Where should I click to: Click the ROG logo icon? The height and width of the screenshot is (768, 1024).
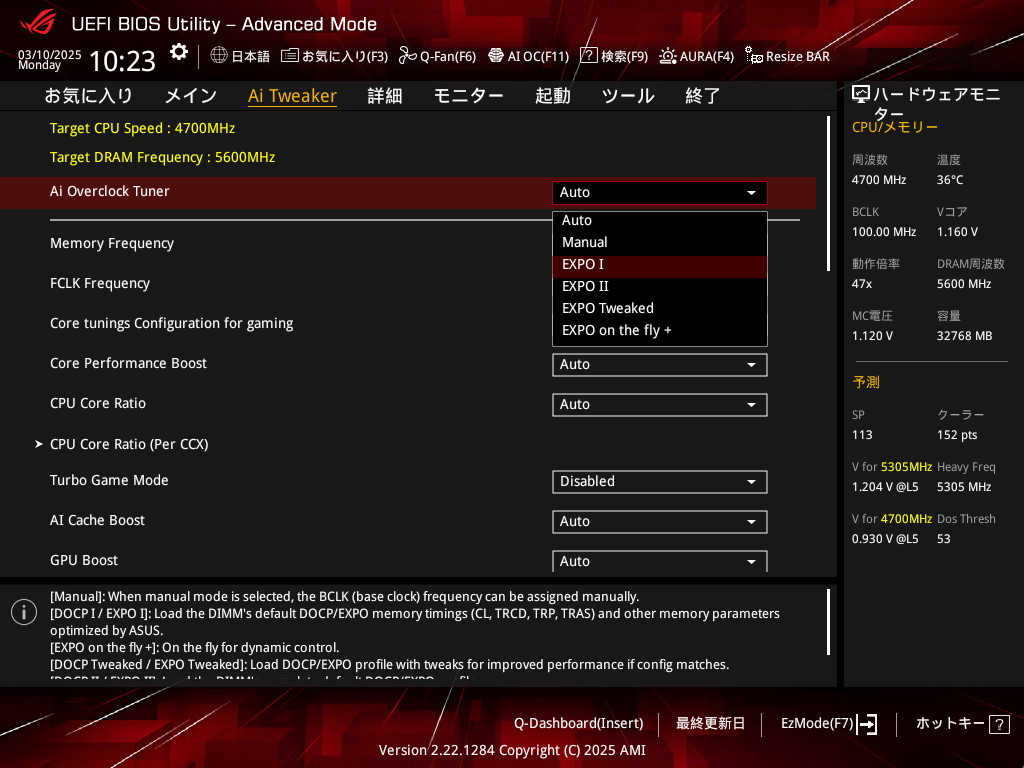pos(38,23)
